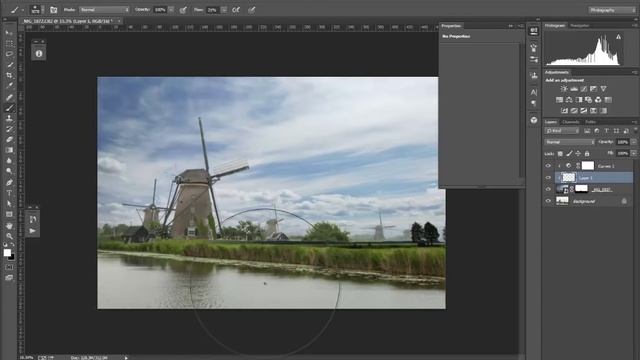Switch to the Paths tab
The height and width of the screenshot is (360, 640).
pyautogui.click(x=590, y=122)
